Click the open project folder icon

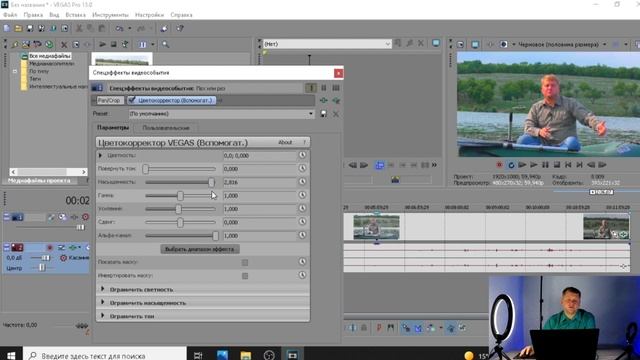click(18, 28)
